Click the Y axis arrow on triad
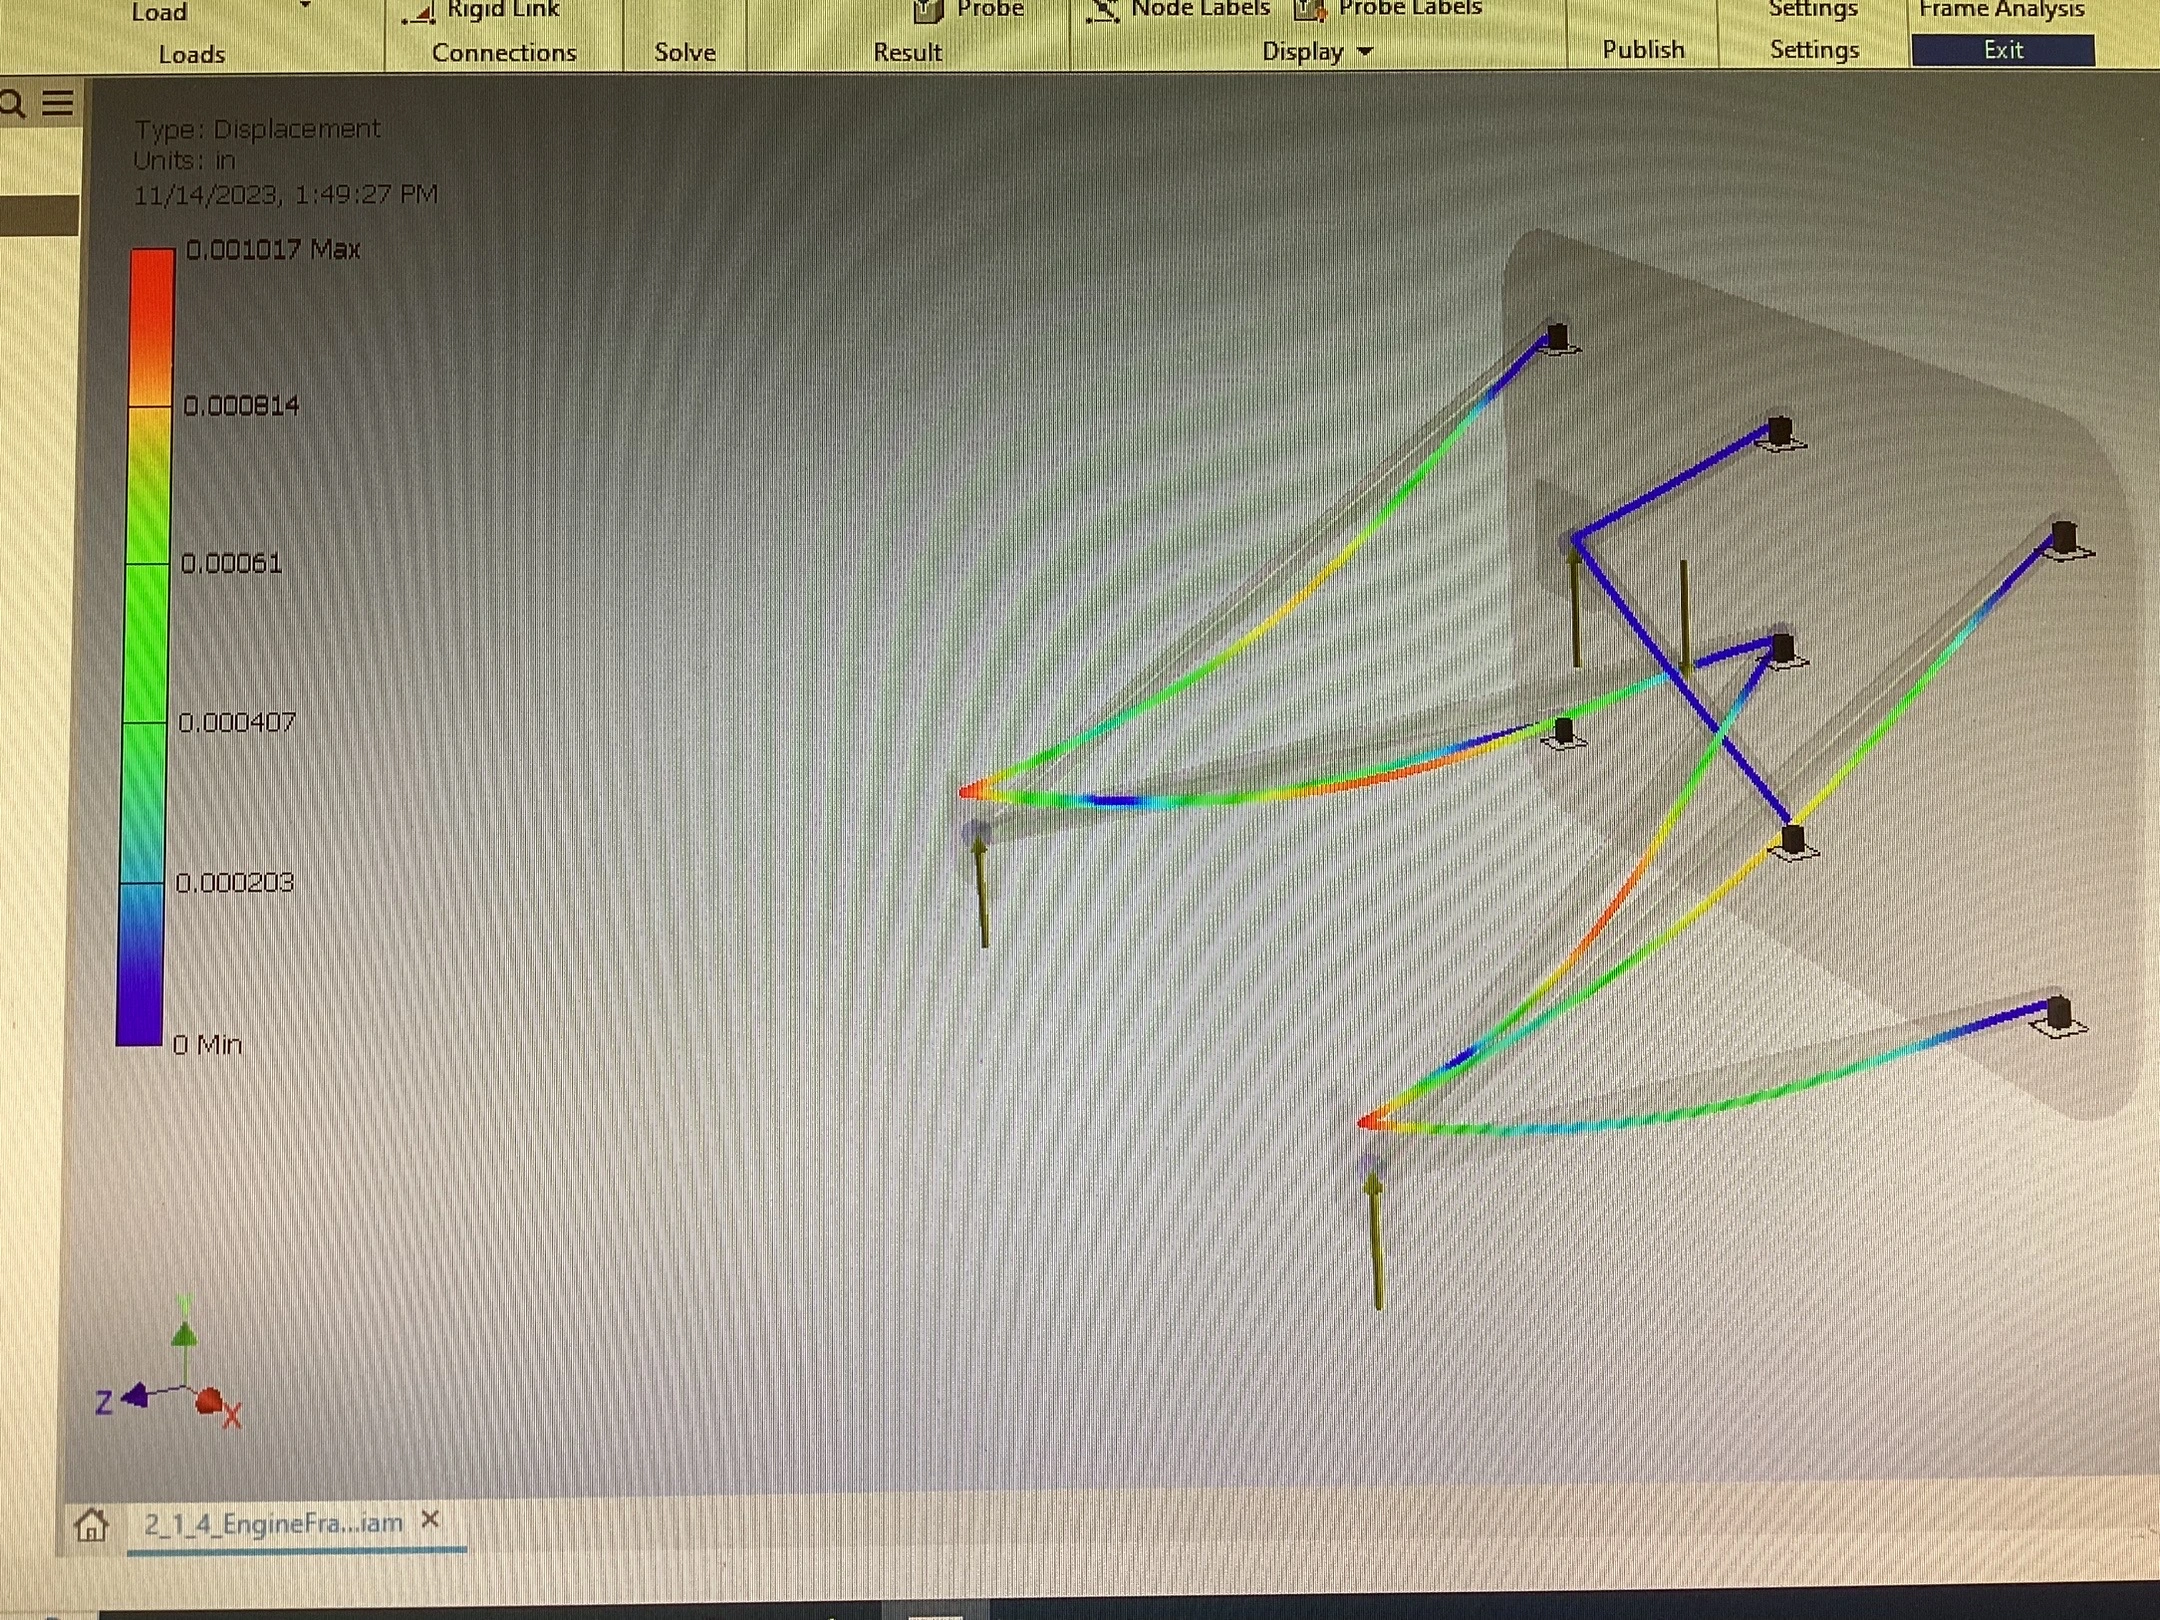 pos(184,1331)
